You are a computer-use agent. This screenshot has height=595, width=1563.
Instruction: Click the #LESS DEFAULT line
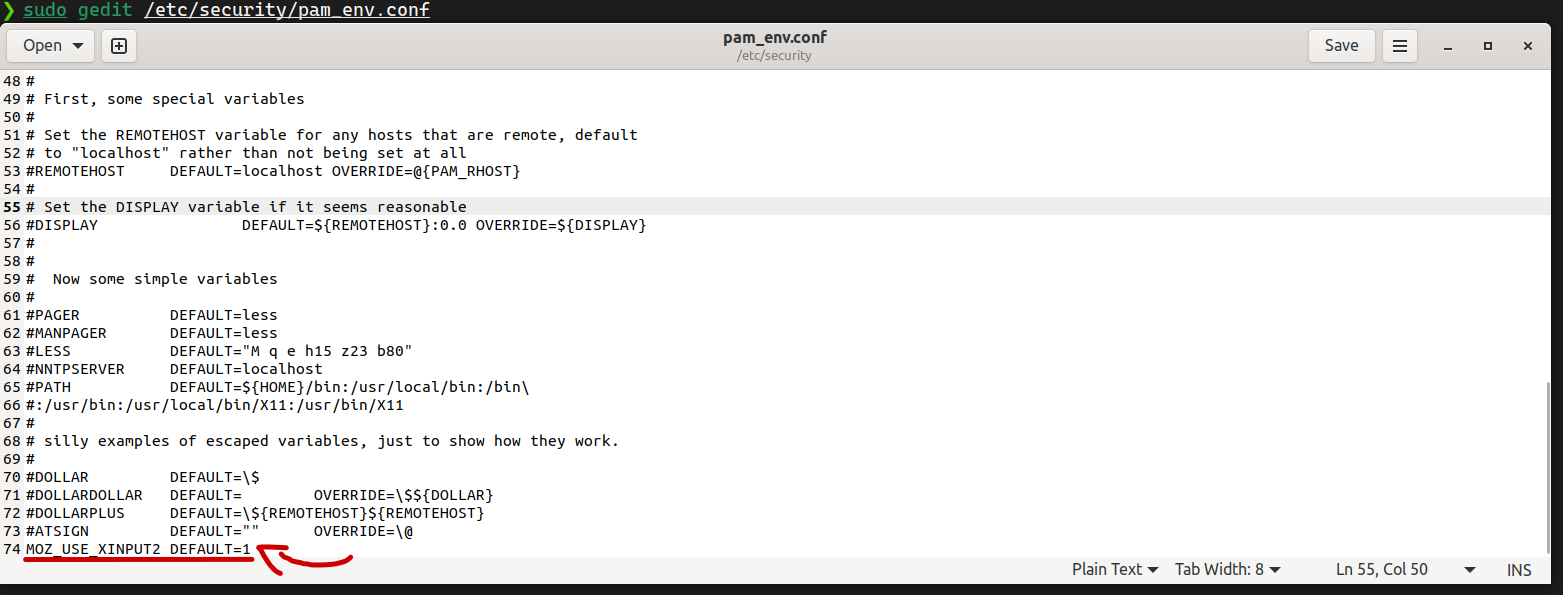pos(219,351)
